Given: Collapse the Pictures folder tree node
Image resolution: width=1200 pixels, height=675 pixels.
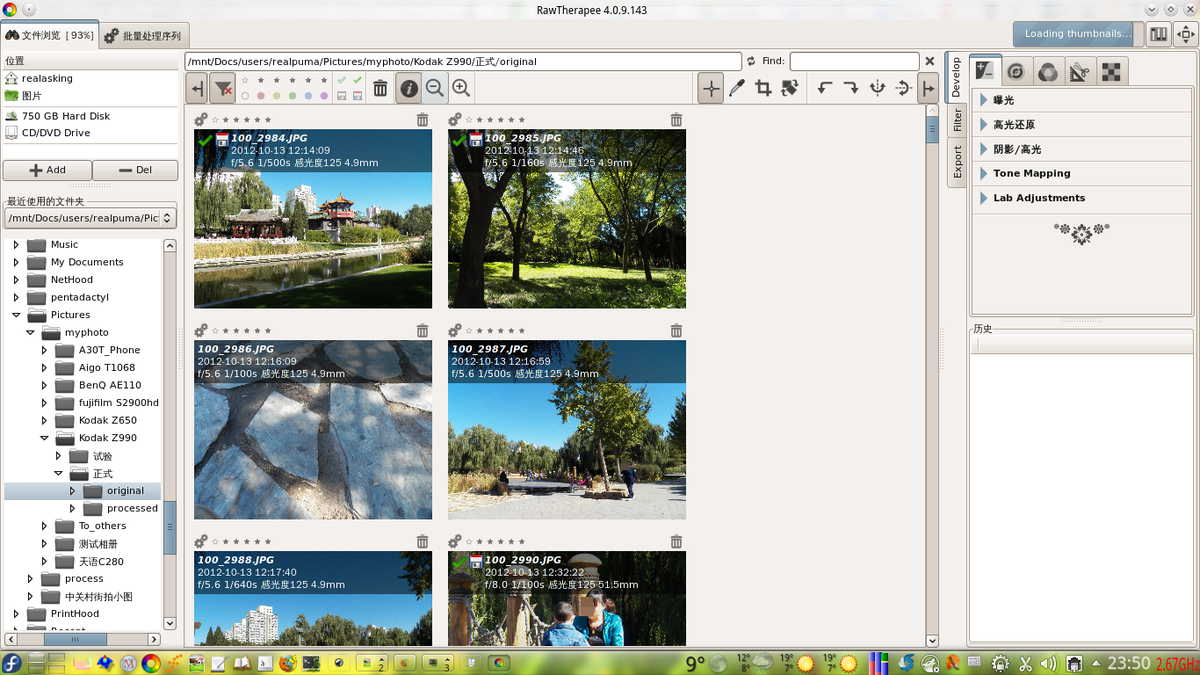Looking at the screenshot, I should (16, 315).
